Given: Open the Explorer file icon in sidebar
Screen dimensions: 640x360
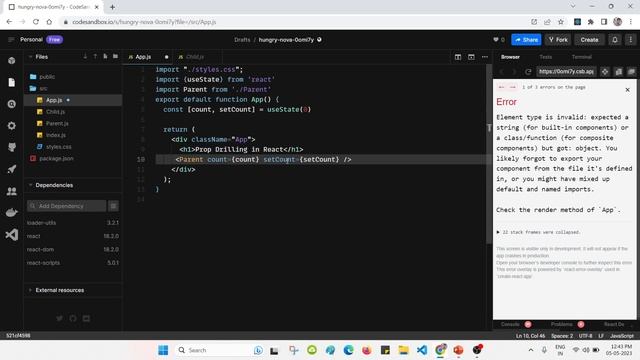Looking at the screenshot, I should click(x=11, y=82).
